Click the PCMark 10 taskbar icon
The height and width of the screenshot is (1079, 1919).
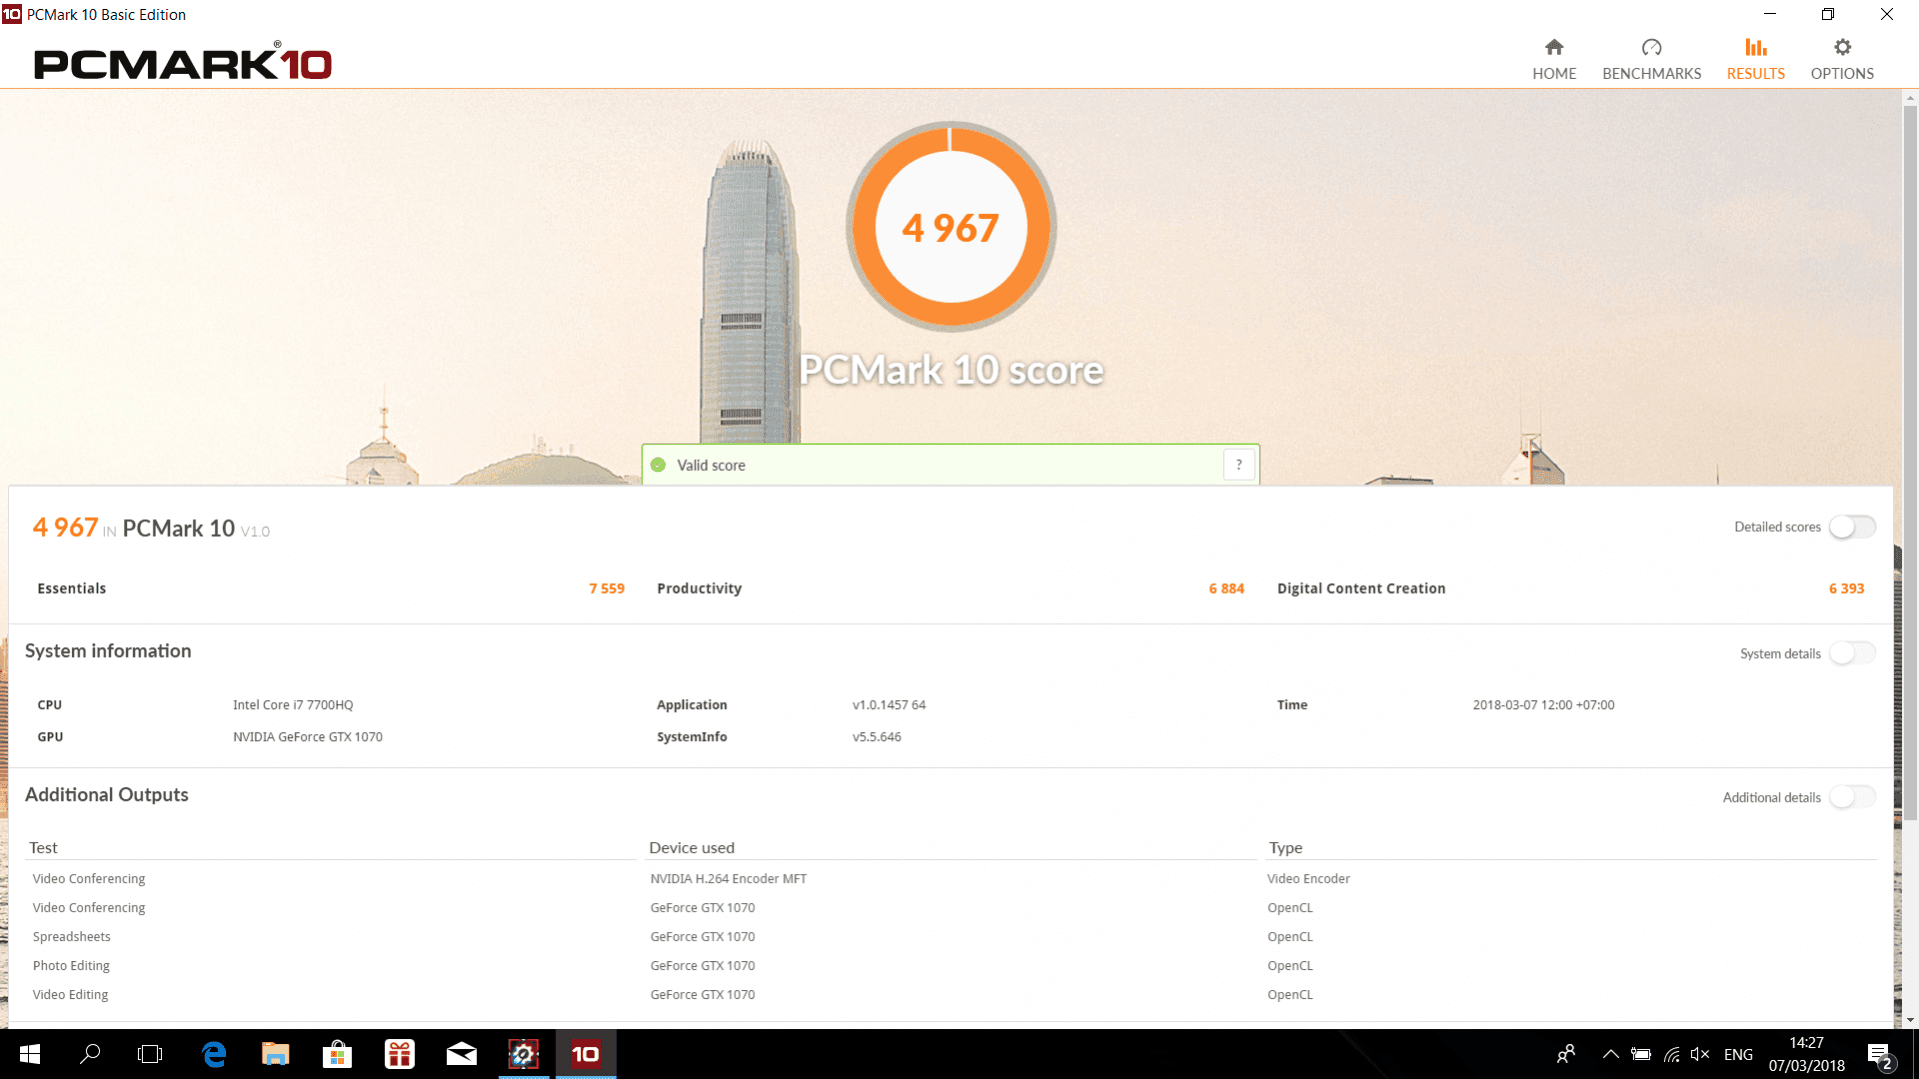pyautogui.click(x=586, y=1054)
